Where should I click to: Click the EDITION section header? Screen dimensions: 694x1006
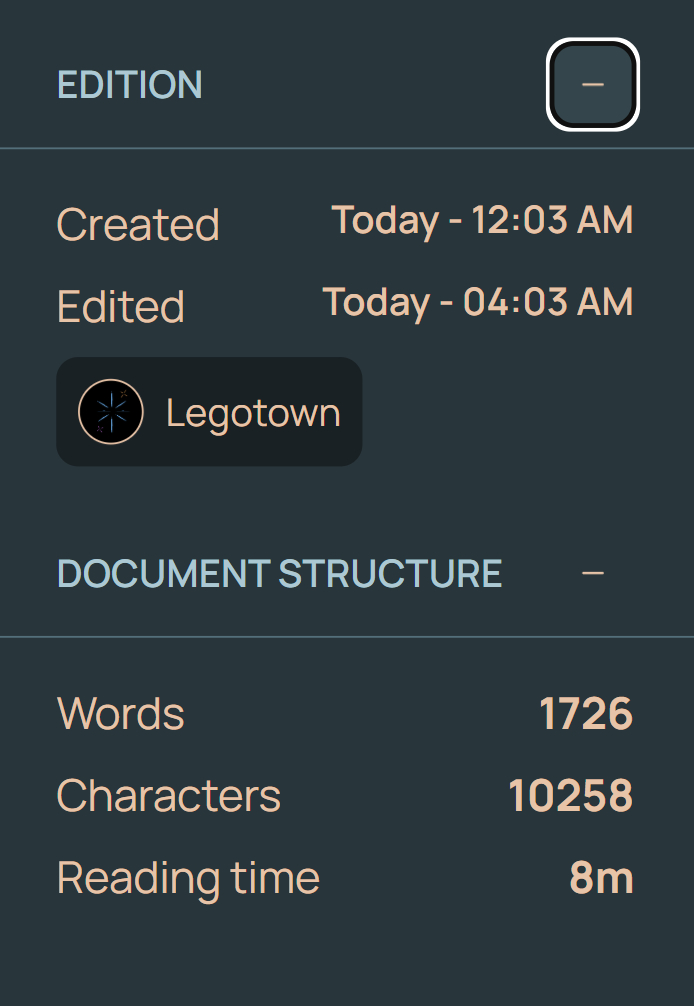pos(130,85)
